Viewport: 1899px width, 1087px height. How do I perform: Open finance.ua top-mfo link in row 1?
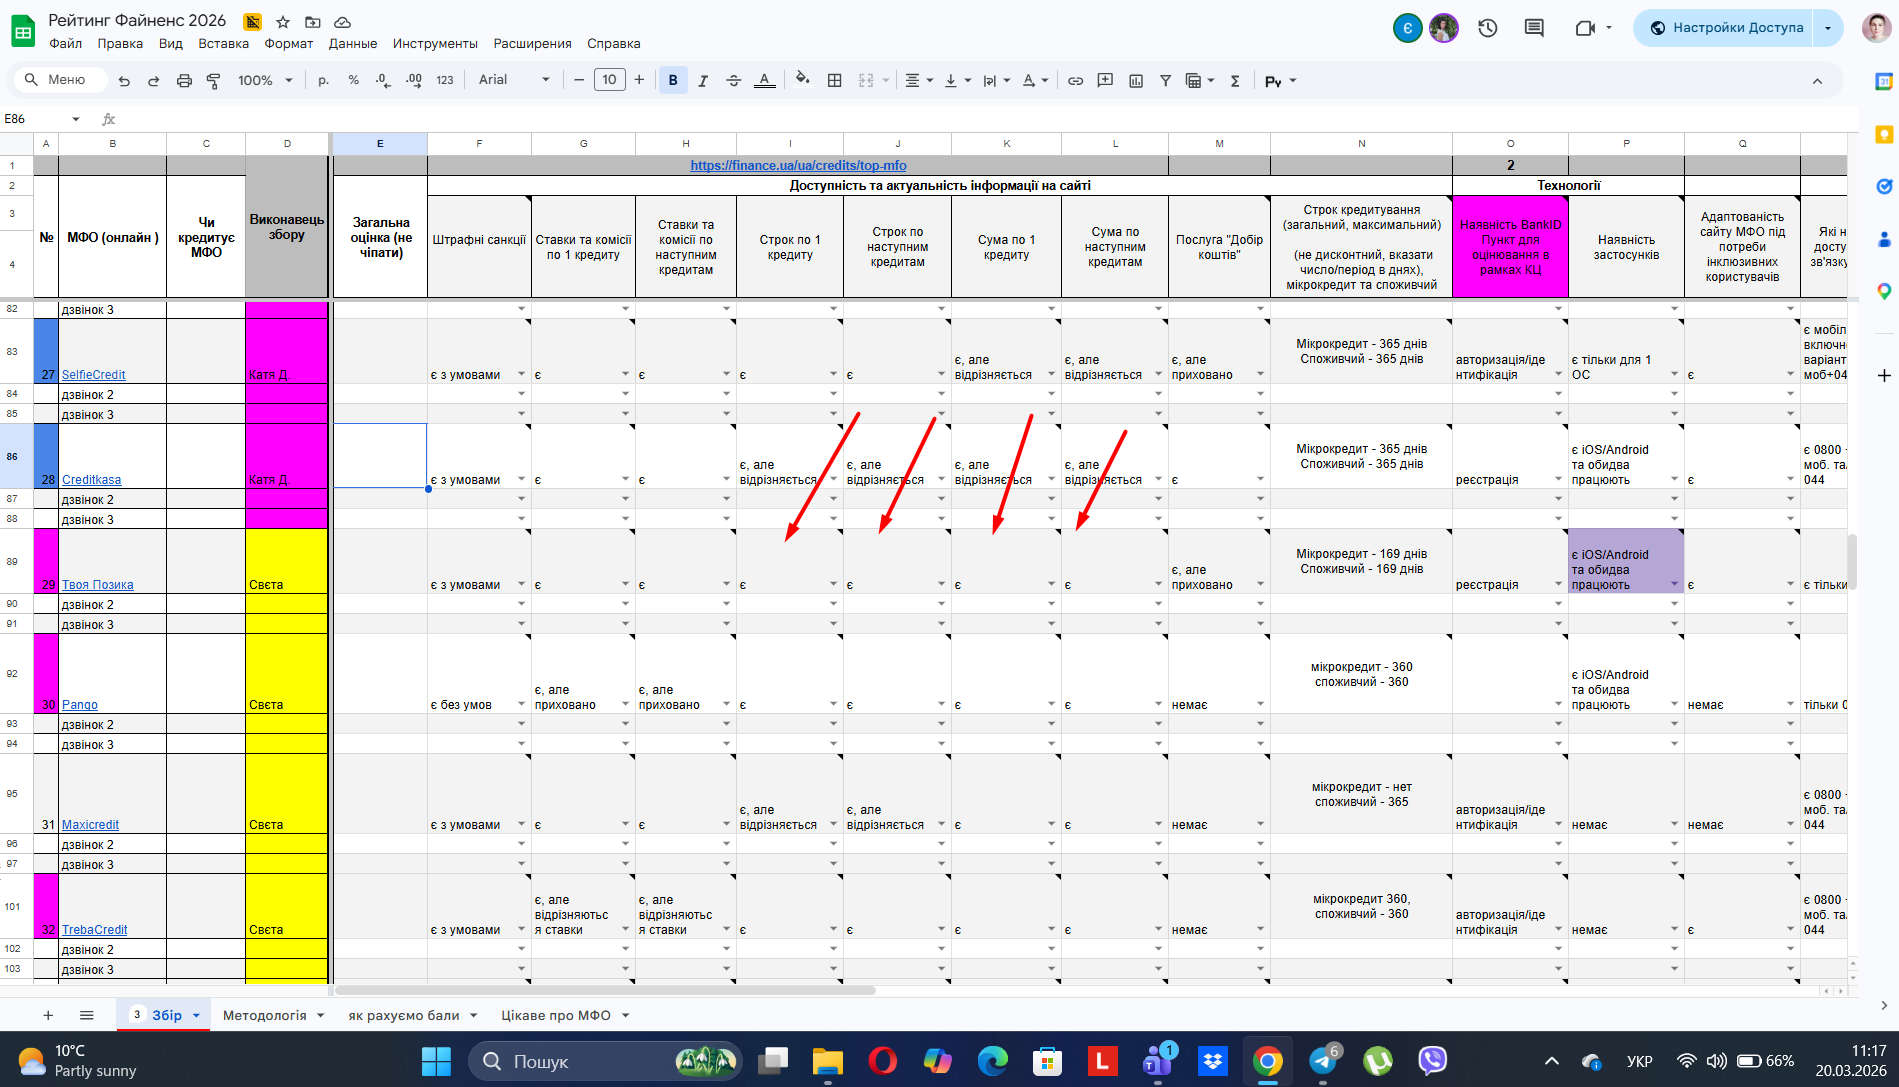(x=798, y=166)
